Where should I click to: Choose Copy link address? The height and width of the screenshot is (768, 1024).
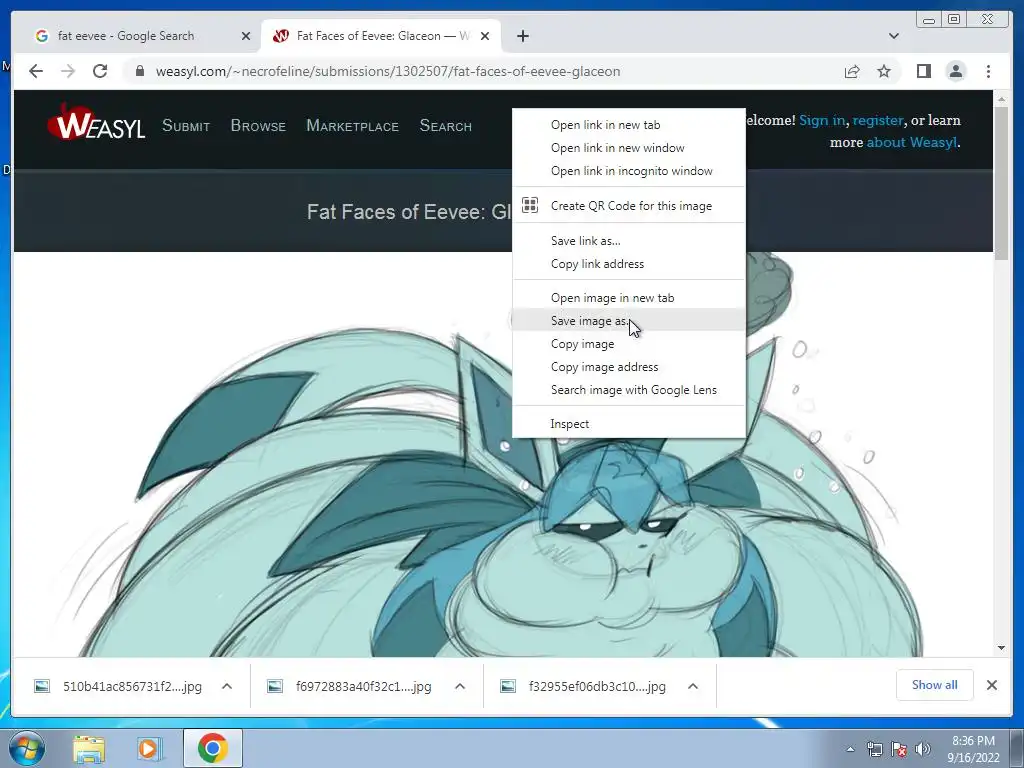pos(628,264)
